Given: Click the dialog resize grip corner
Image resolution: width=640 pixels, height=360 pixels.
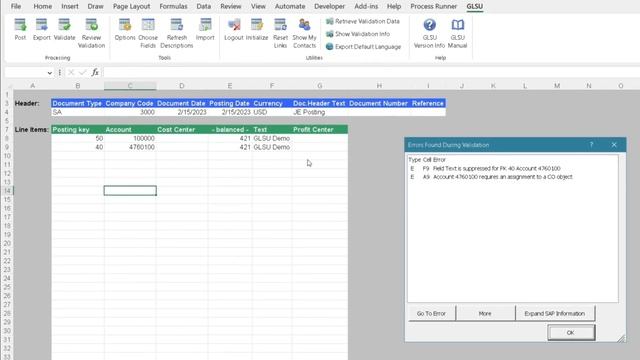Looking at the screenshot, I should click(x=621, y=338).
